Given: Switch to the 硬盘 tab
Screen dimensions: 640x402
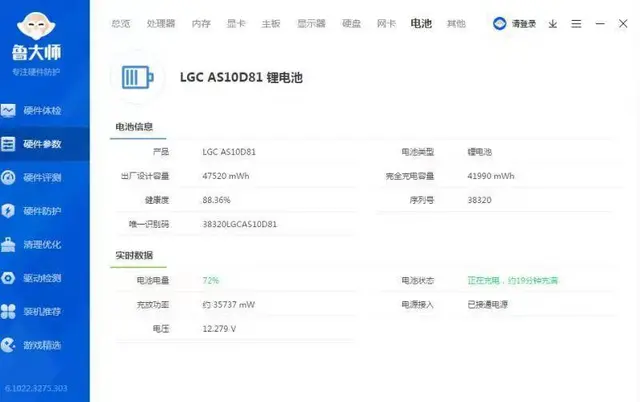Looking at the screenshot, I should pos(351,24).
